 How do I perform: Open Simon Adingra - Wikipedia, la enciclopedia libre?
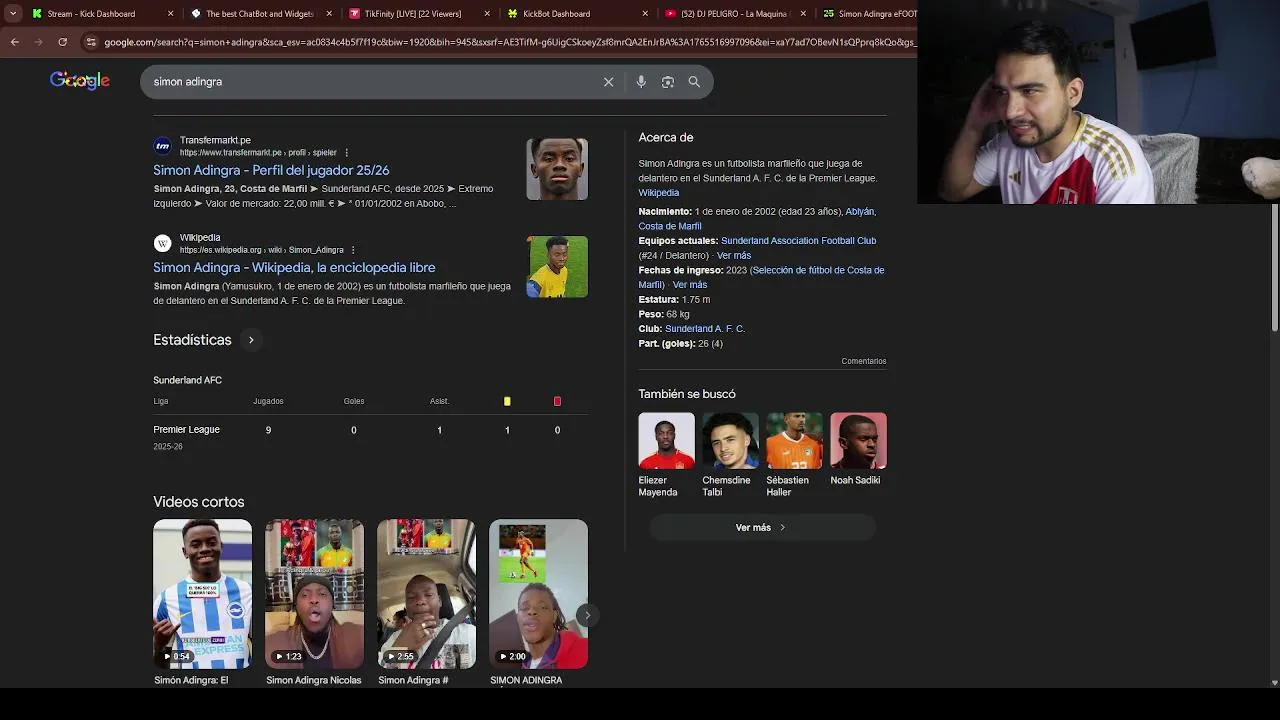point(294,267)
